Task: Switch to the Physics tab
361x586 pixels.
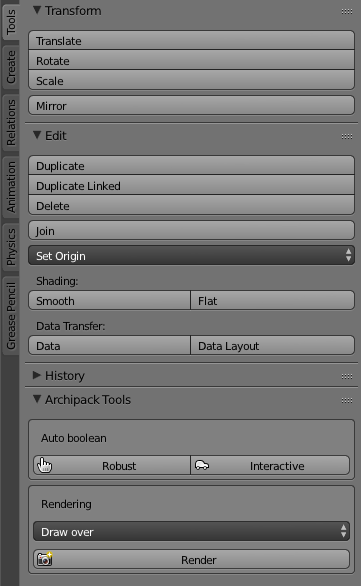Action: [10, 247]
